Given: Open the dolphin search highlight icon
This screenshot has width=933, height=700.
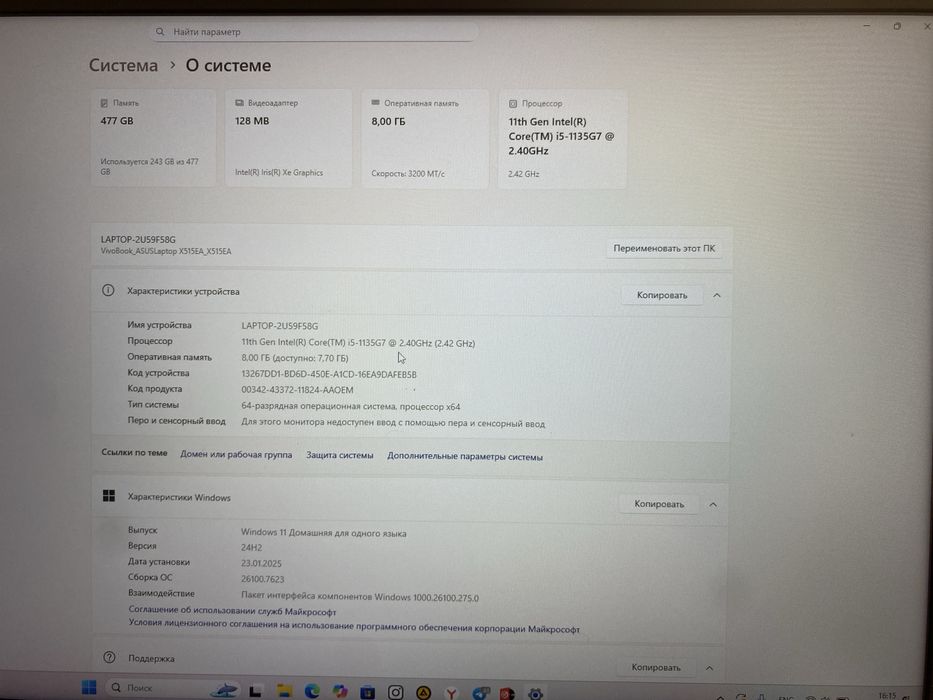Looking at the screenshot, I should [224, 690].
